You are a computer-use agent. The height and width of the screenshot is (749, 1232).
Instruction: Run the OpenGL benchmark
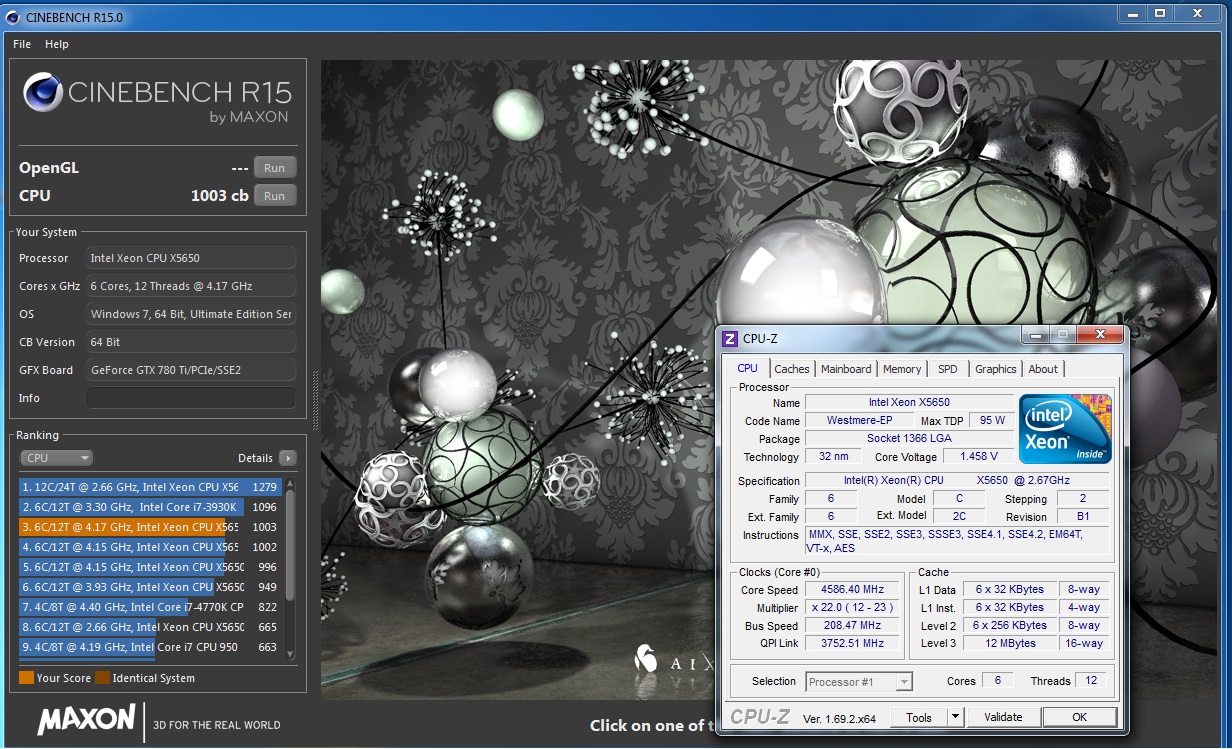(274, 168)
